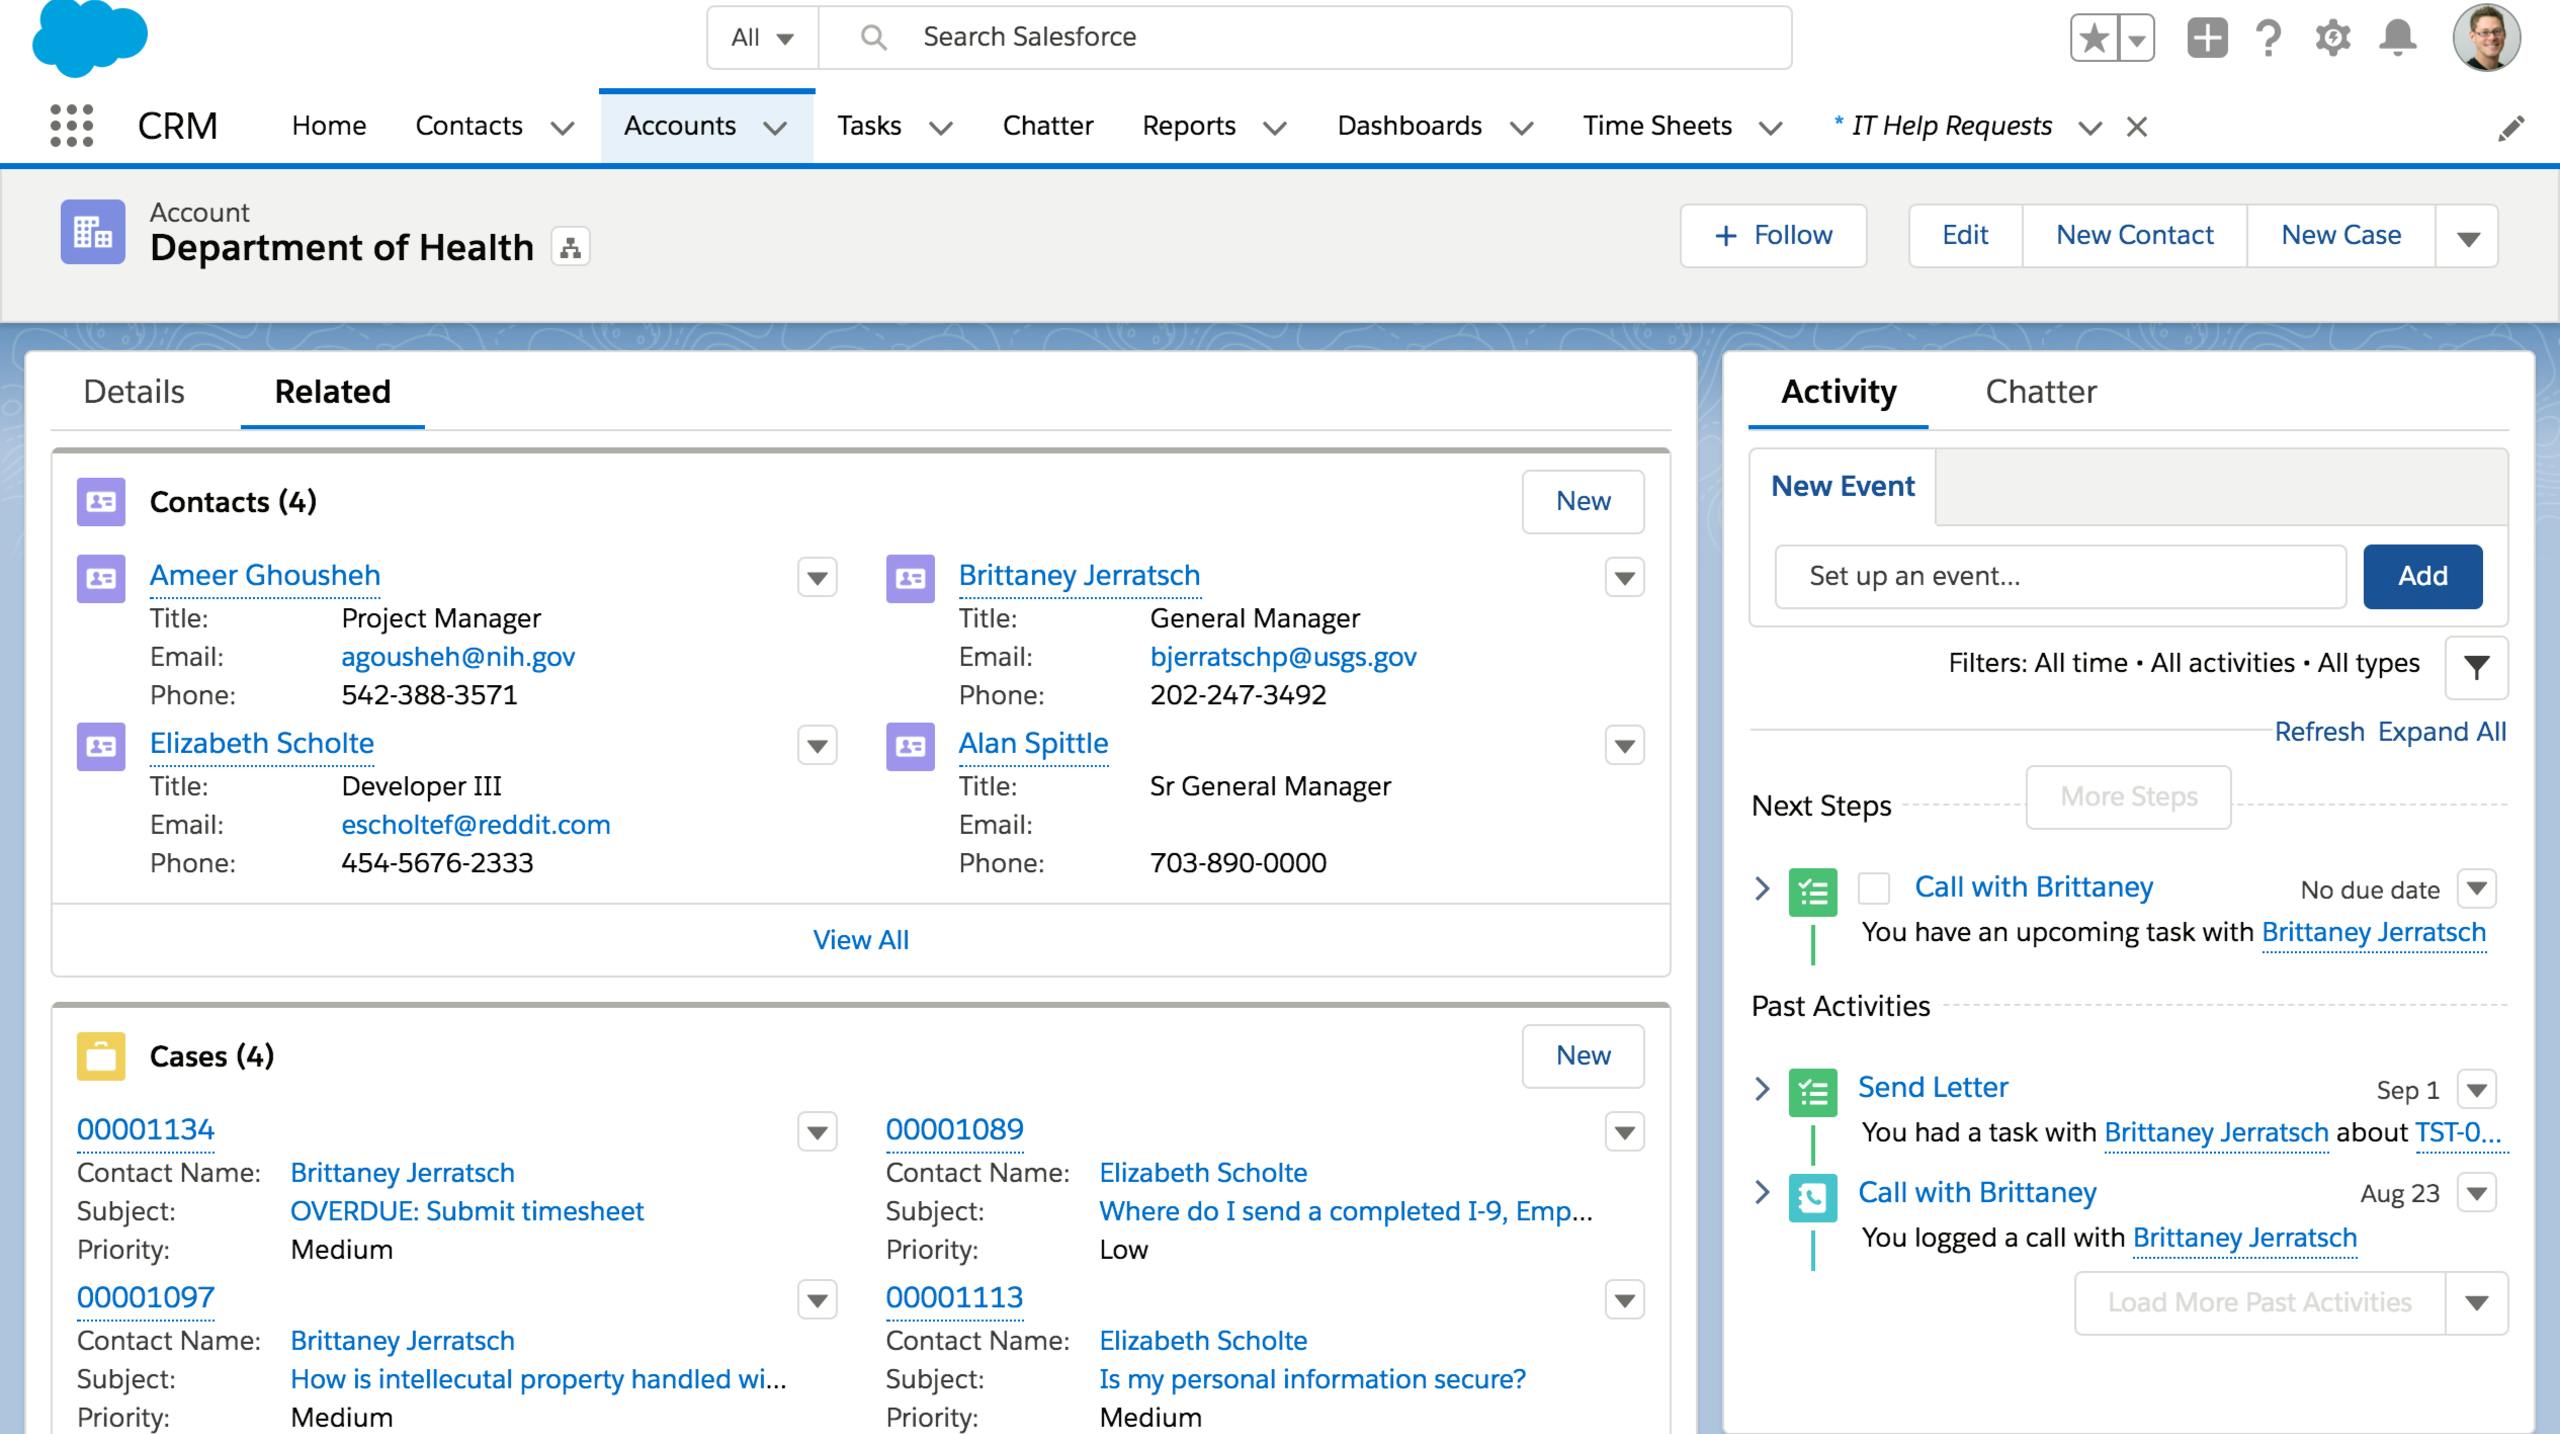The image size is (2560, 1434).
Task: Open the Time Sheets tab
Action: tap(1657, 126)
